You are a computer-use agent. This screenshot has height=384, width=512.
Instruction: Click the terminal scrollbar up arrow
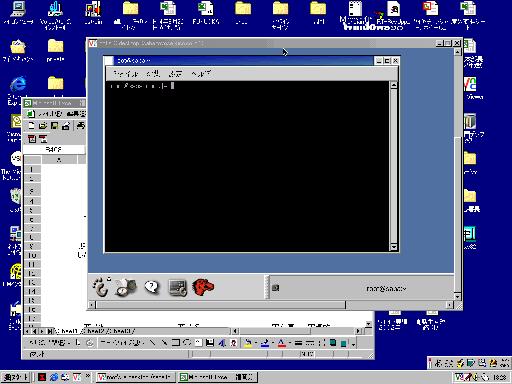(394, 85)
